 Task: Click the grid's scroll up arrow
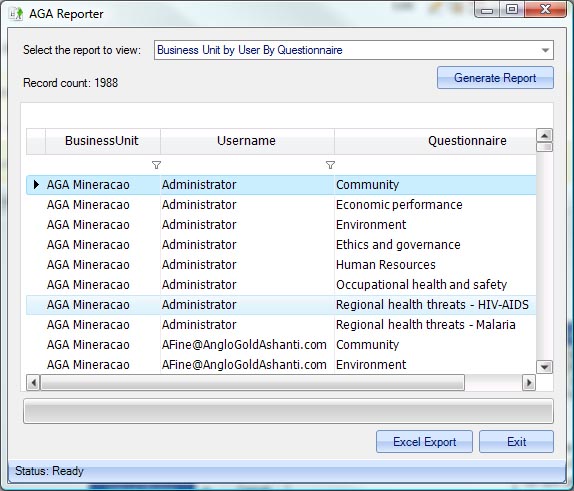click(544, 135)
